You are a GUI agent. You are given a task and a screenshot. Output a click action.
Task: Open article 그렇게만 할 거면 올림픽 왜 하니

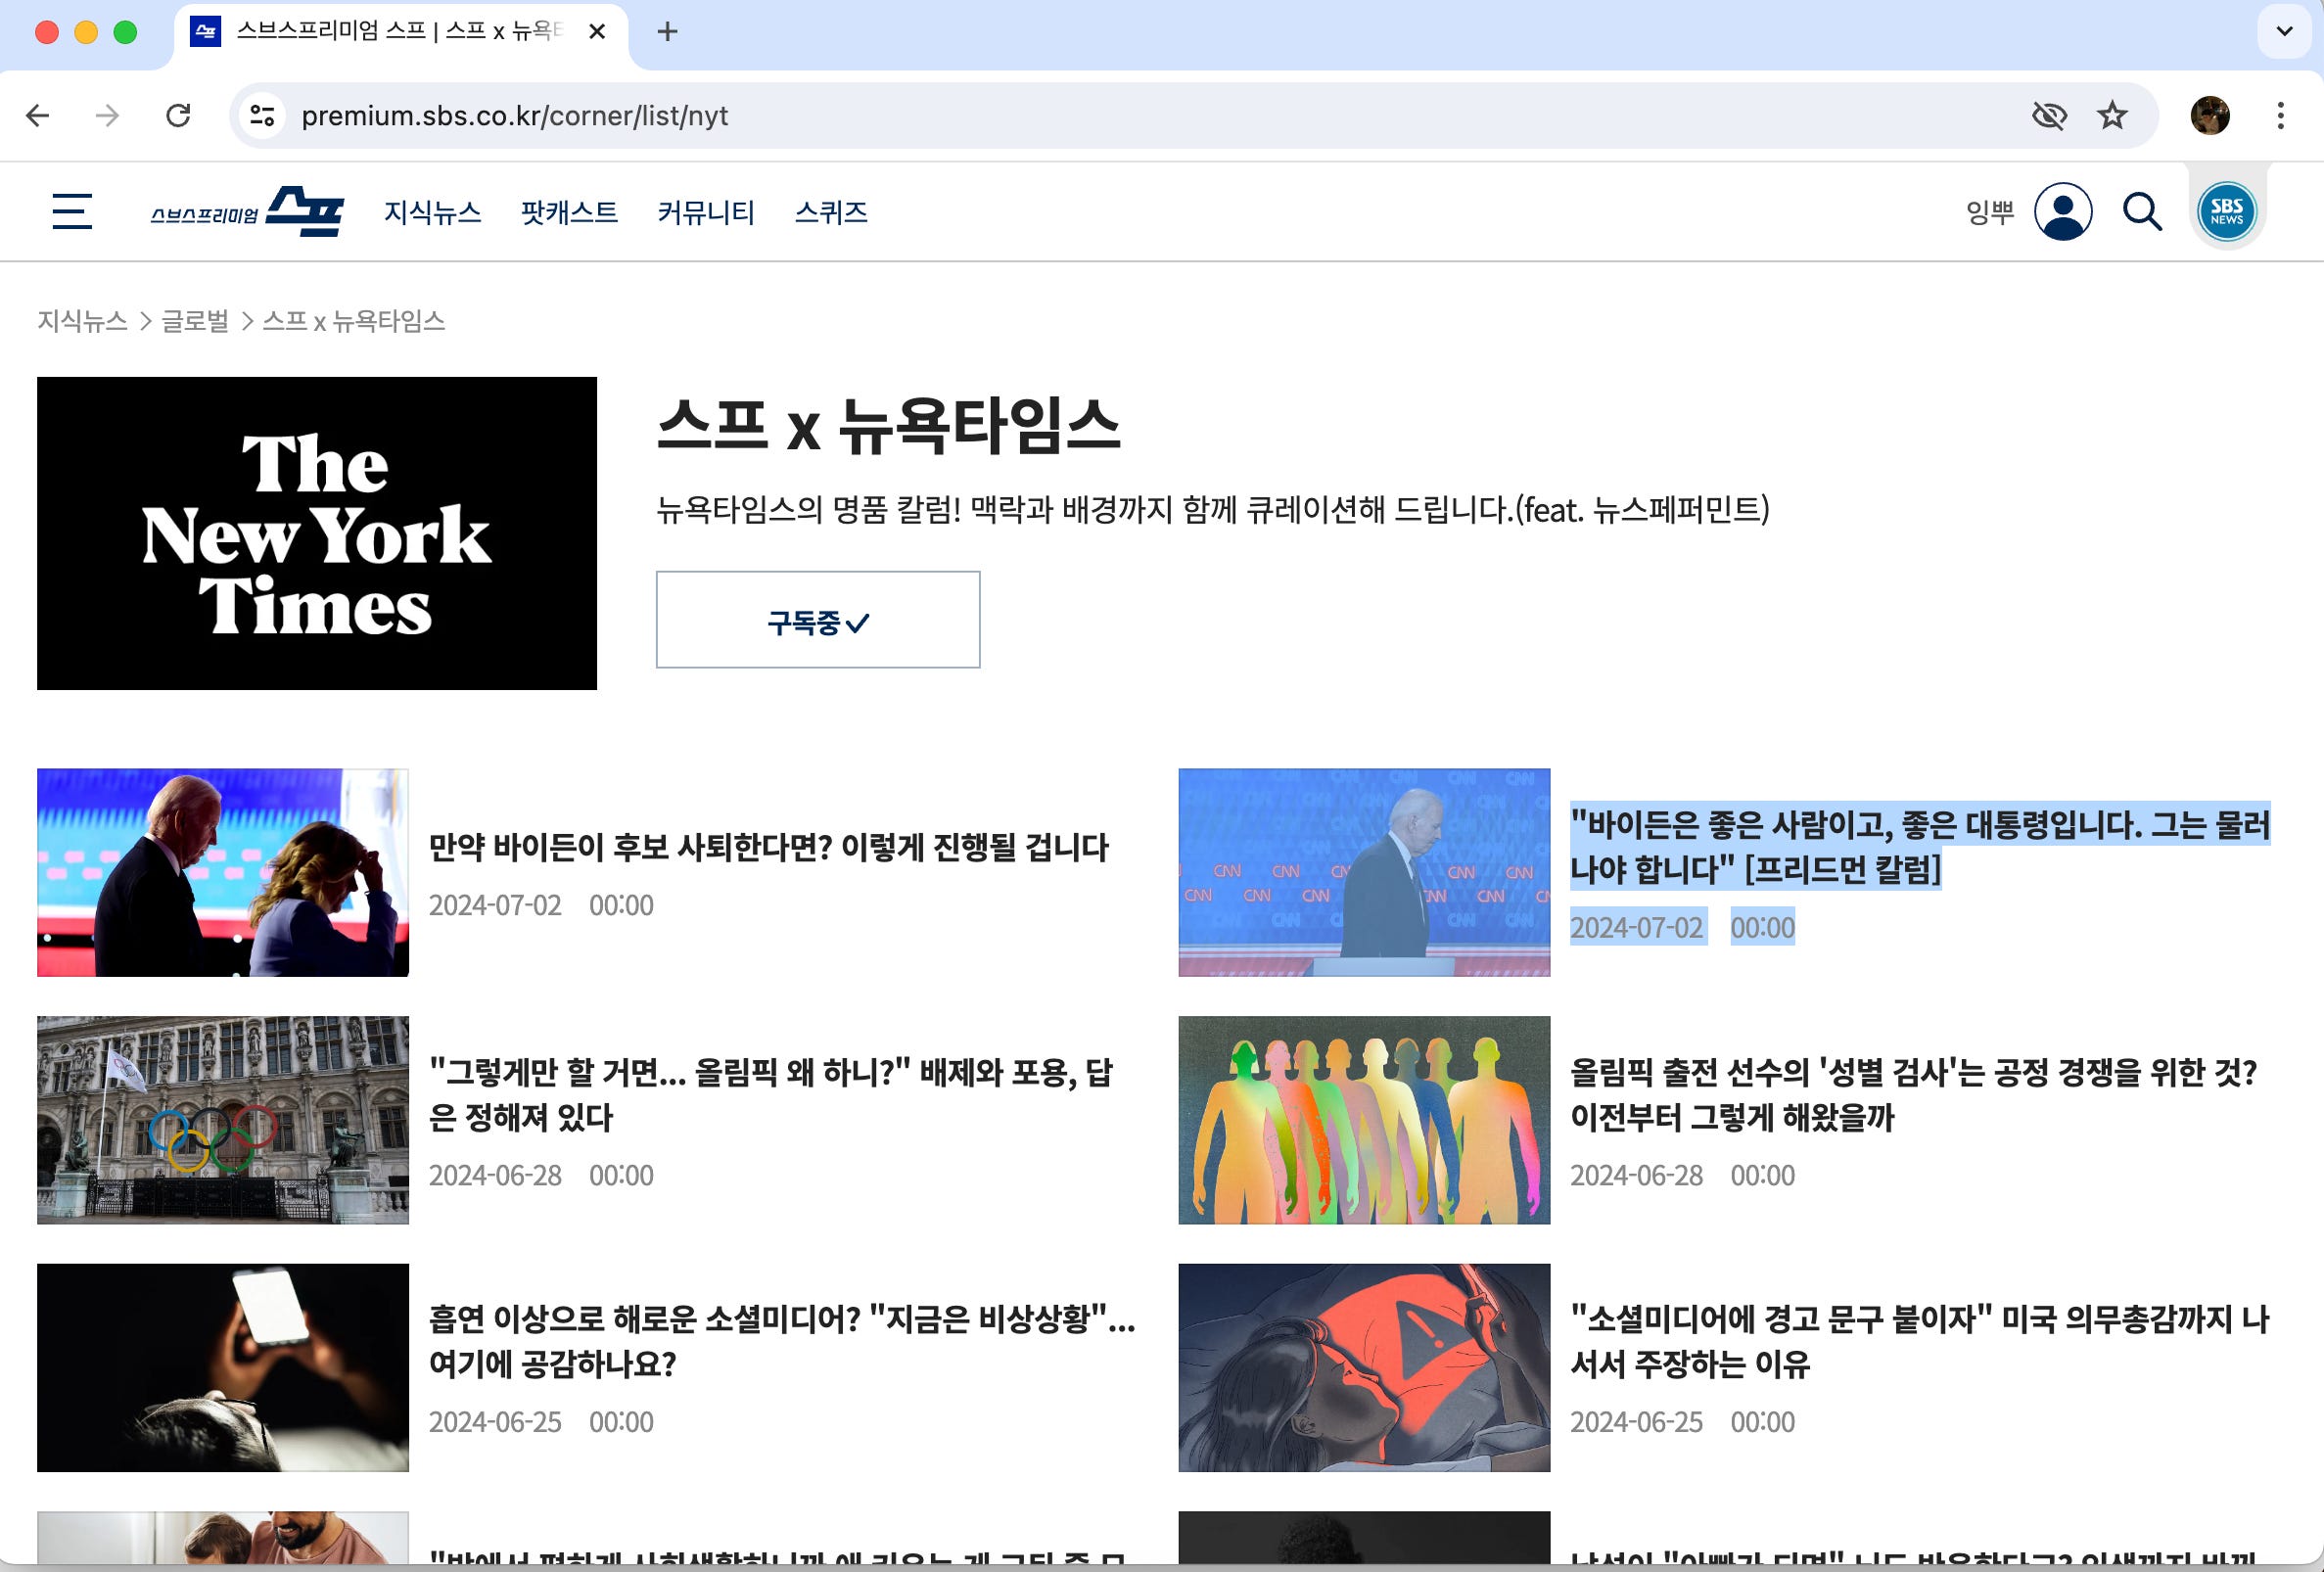[770, 1095]
